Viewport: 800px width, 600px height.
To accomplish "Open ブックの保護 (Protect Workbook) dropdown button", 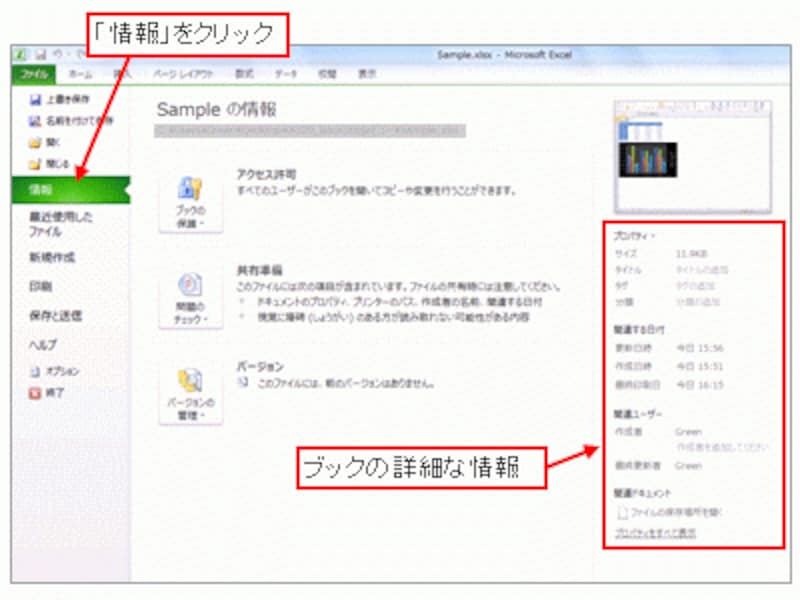I will (x=191, y=202).
